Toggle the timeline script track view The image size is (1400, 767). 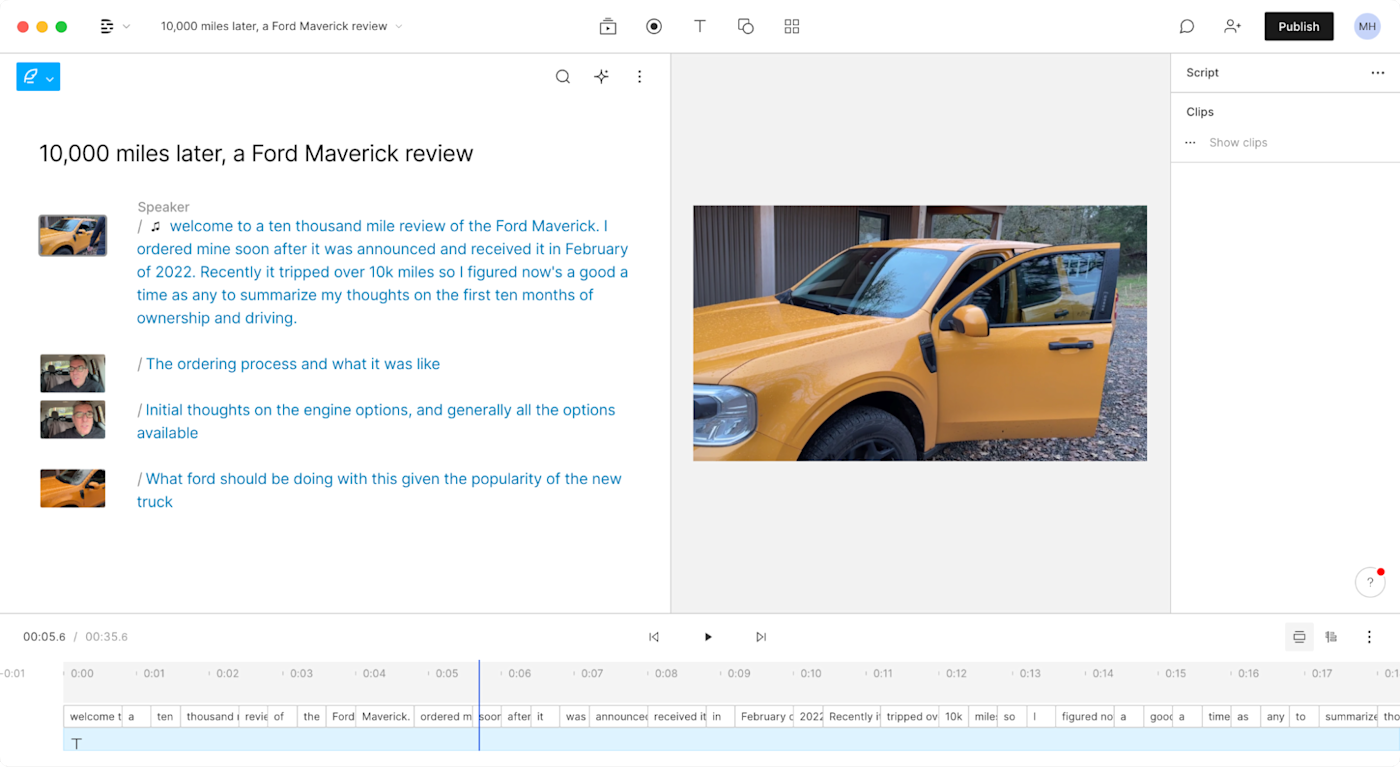click(x=1299, y=637)
